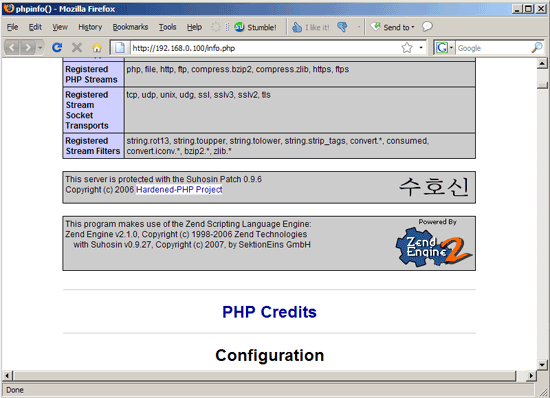Open the Tools menu

[x=167, y=27]
